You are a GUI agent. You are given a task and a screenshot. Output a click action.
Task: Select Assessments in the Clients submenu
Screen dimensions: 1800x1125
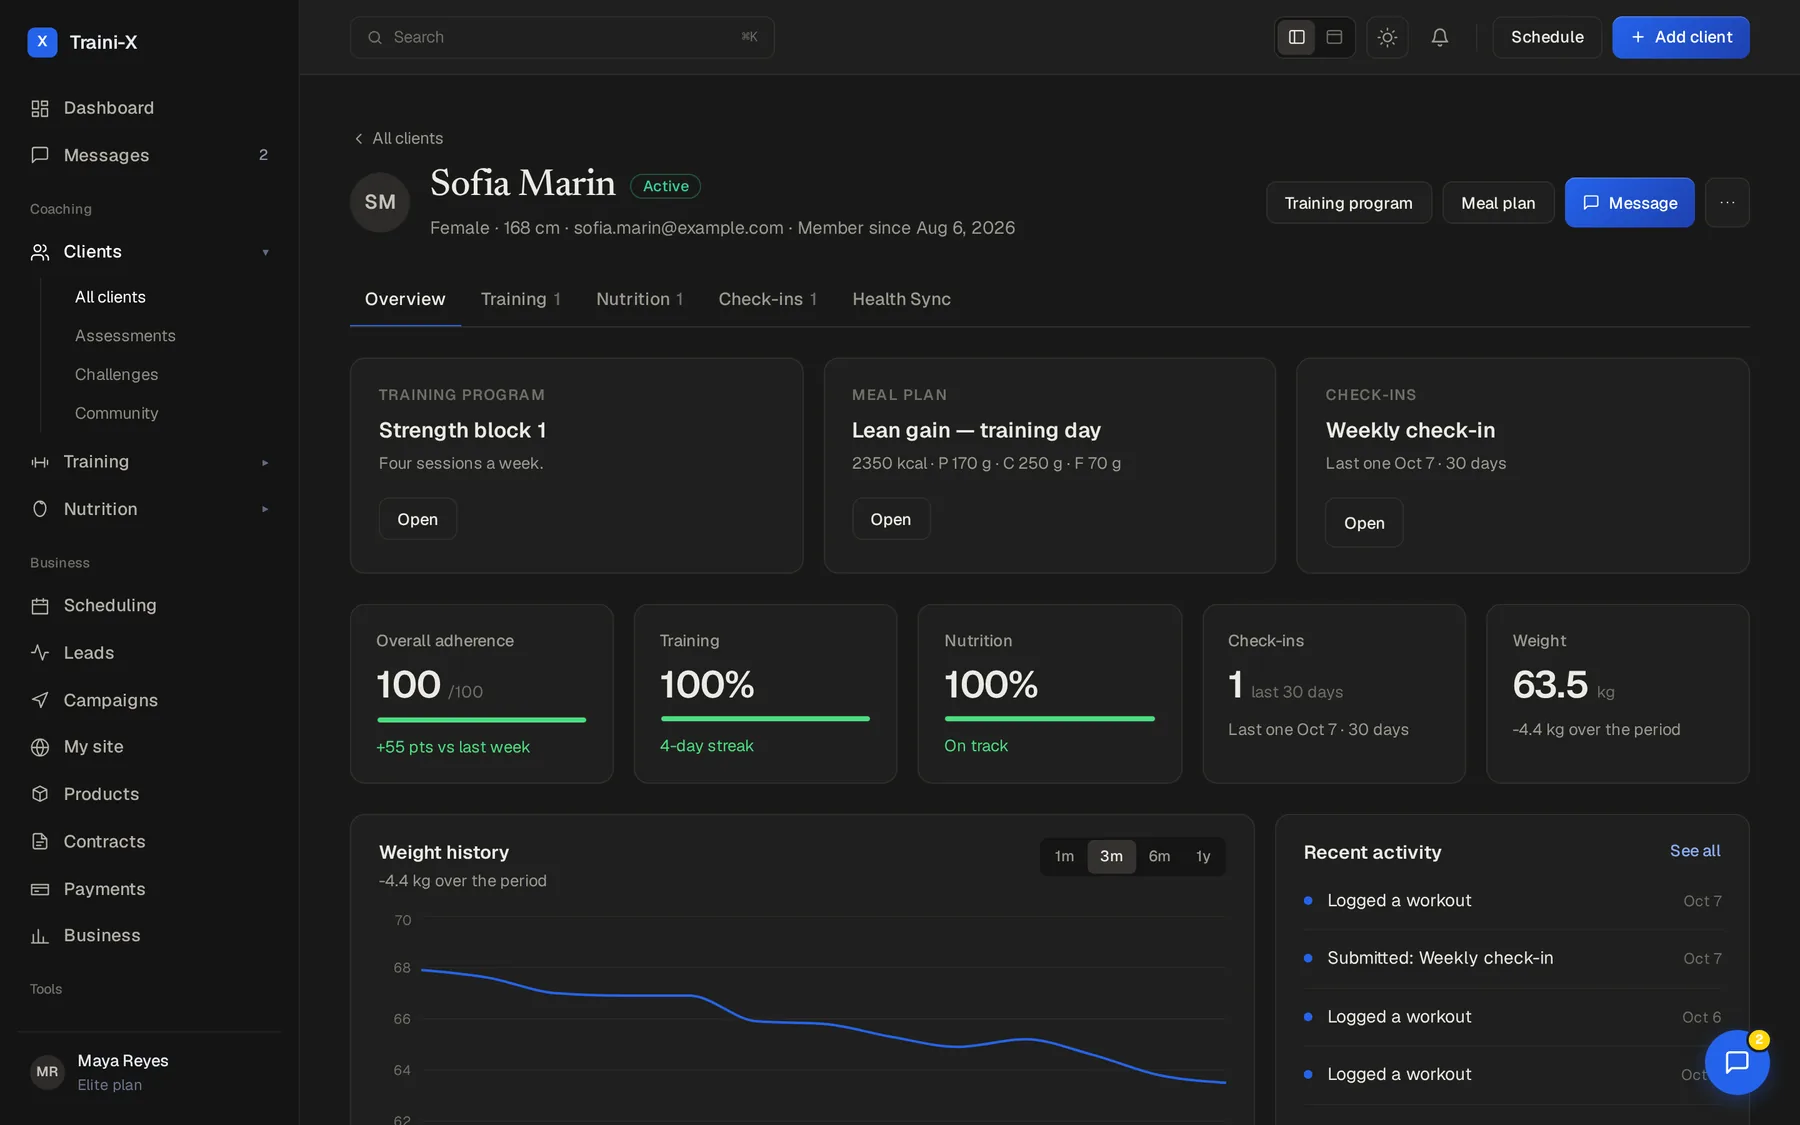pyautogui.click(x=125, y=336)
